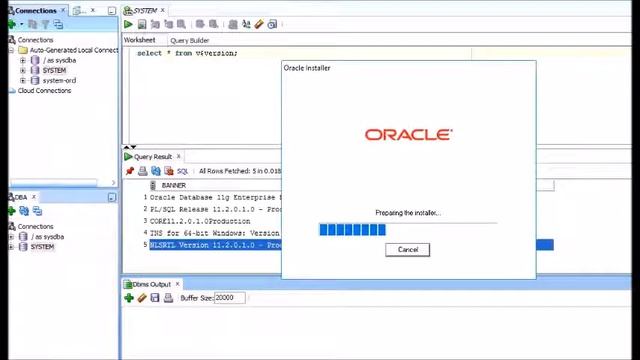Click the Save floppy icon in Dbms Output
The image size is (640, 360).
tap(155, 298)
